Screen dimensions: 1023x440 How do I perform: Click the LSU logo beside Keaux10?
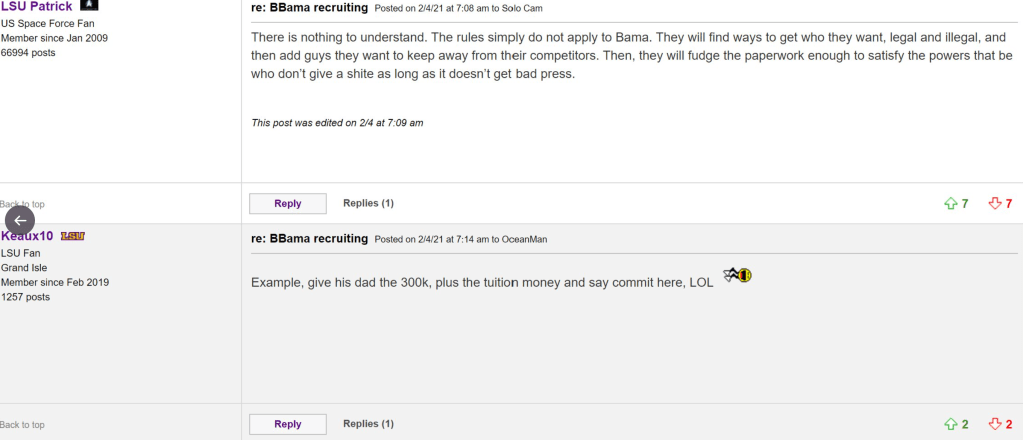(73, 236)
